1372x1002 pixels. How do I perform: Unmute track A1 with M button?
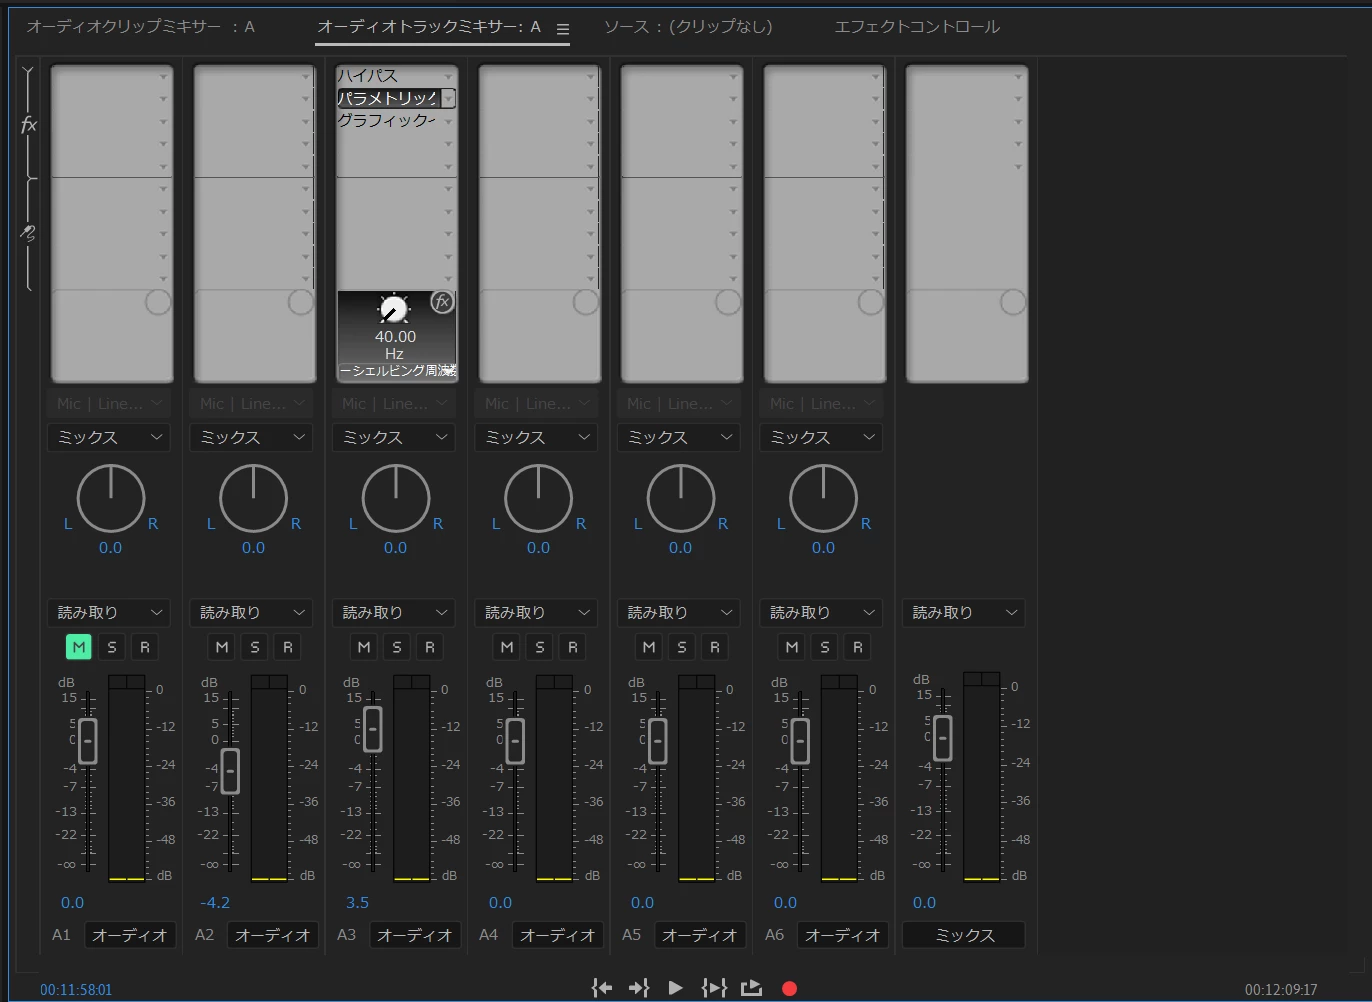coord(79,647)
